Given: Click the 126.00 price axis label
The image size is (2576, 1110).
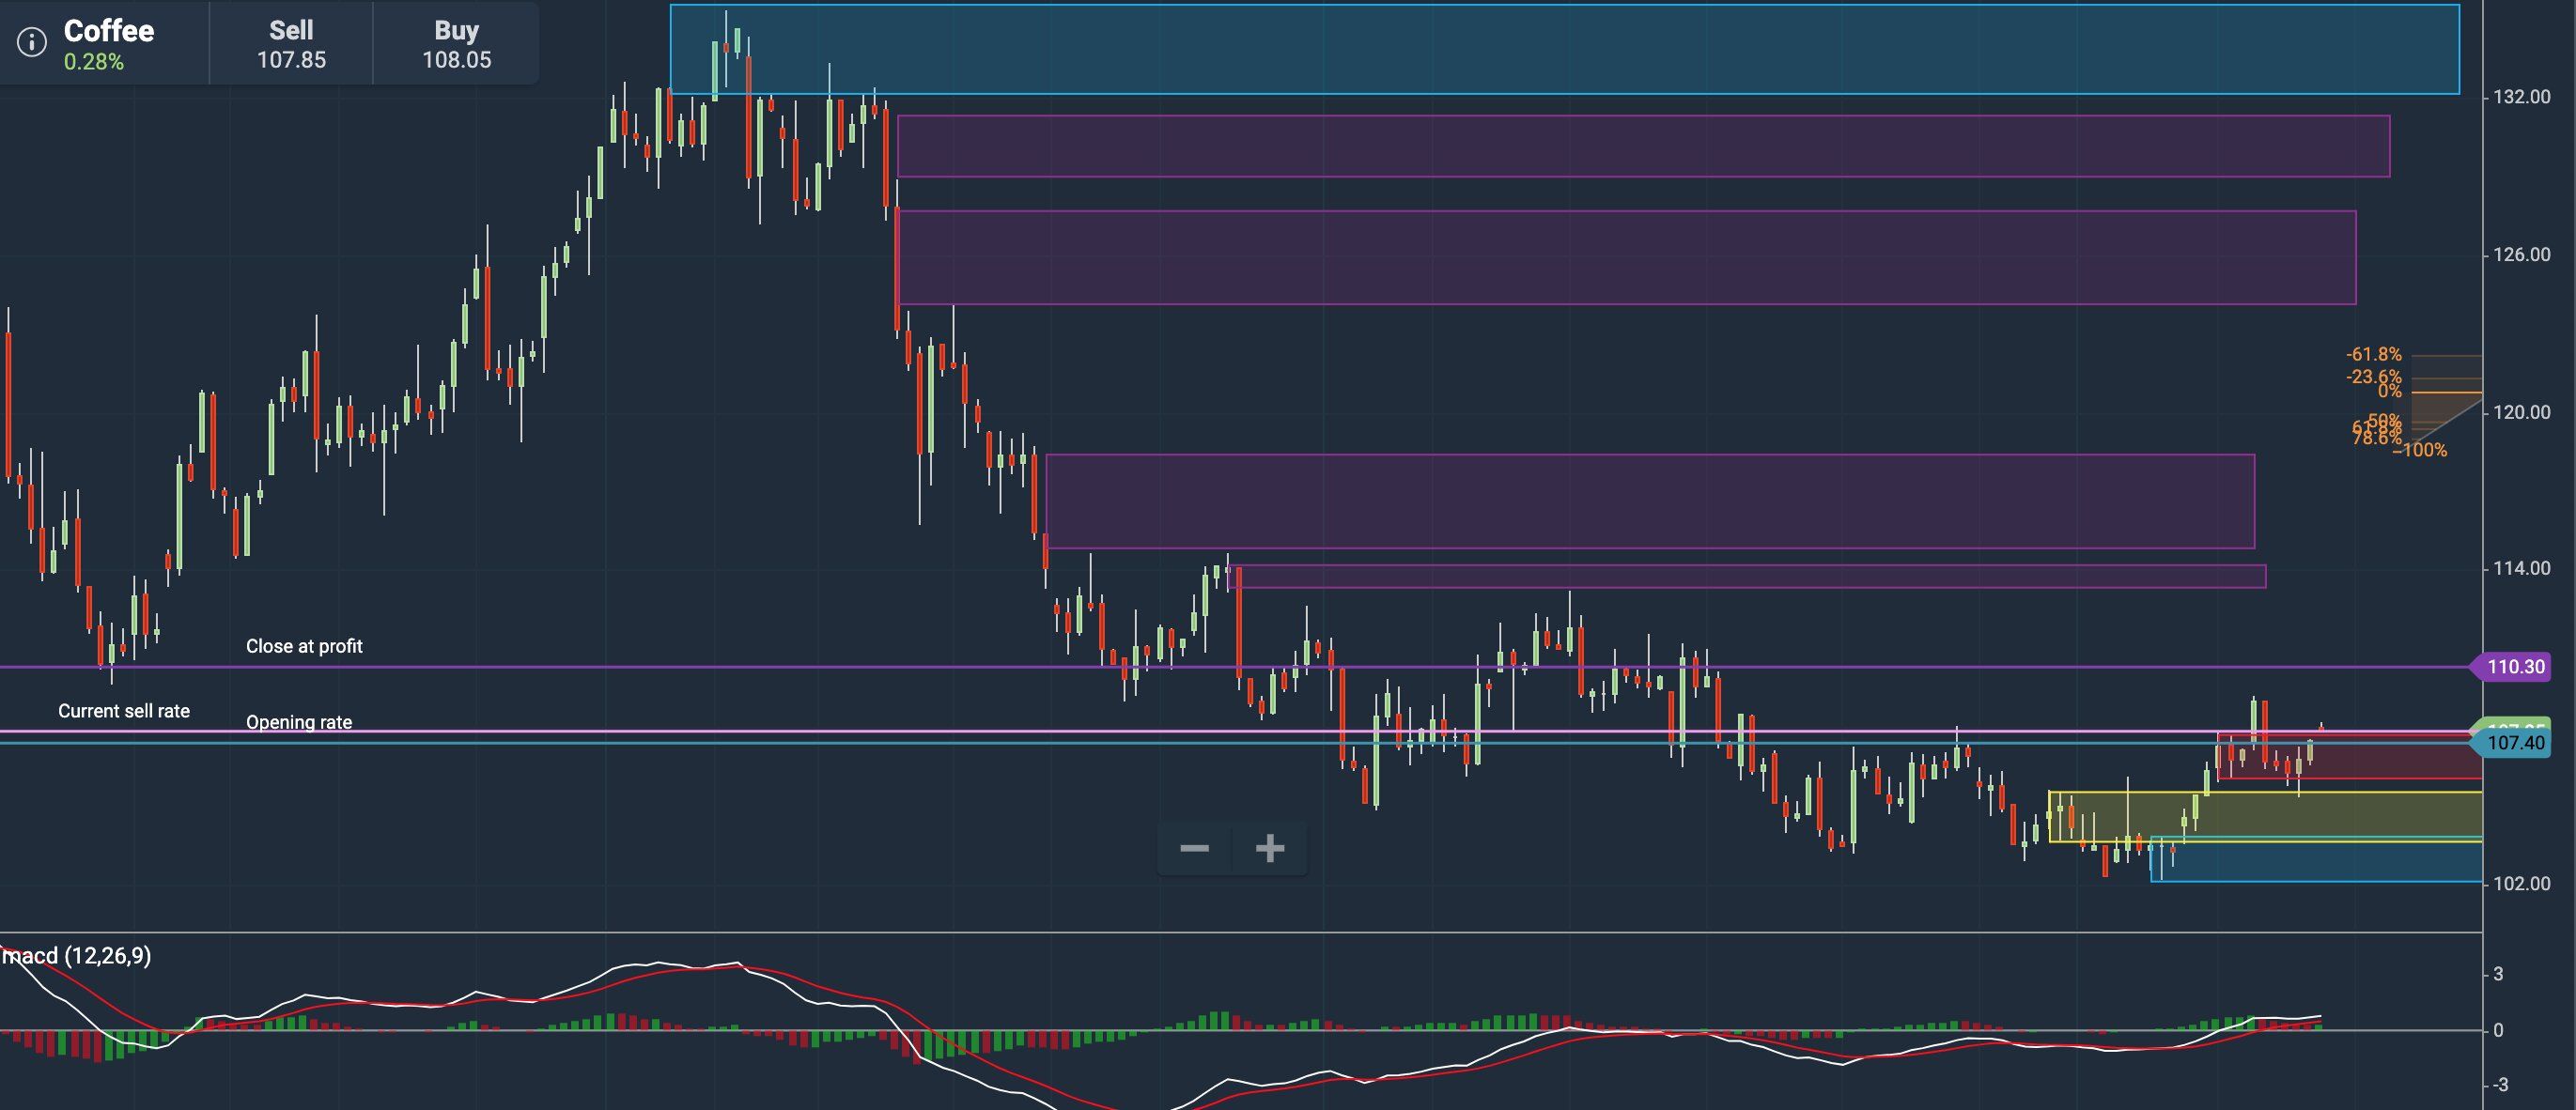Looking at the screenshot, I should point(2521,255).
